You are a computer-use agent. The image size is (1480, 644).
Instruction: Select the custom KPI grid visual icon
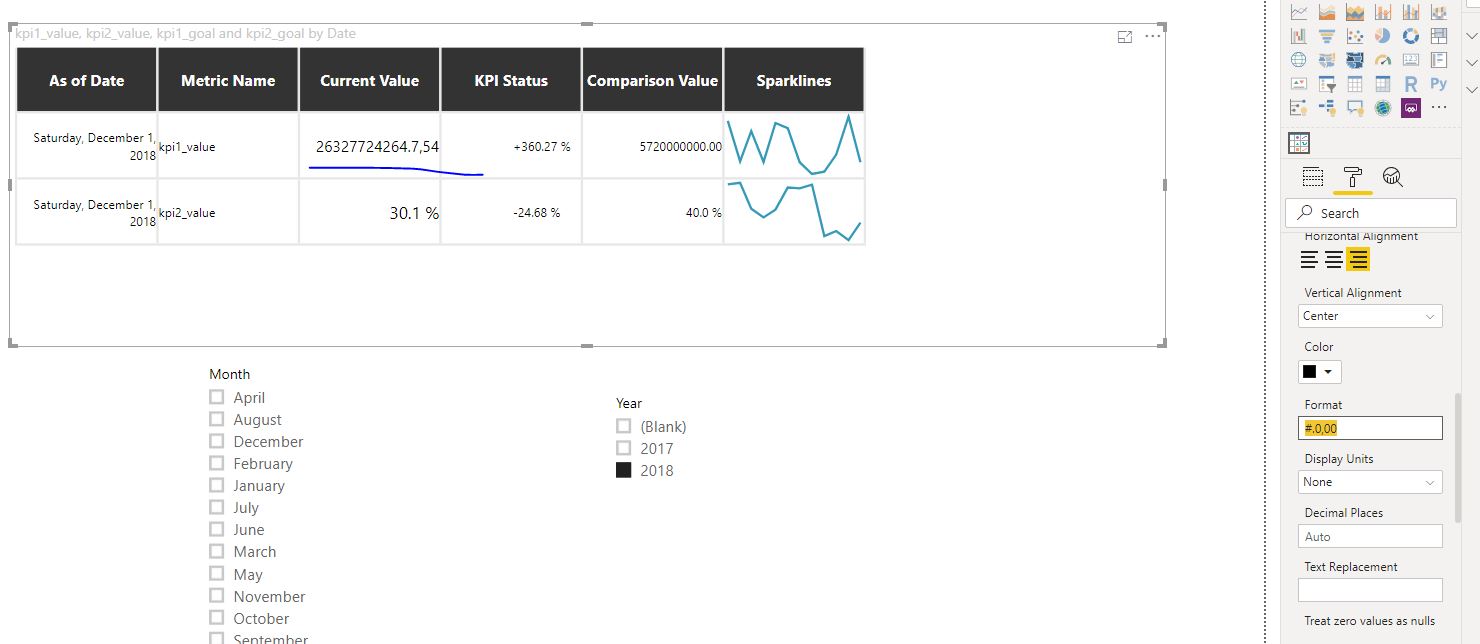point(1299,143)
